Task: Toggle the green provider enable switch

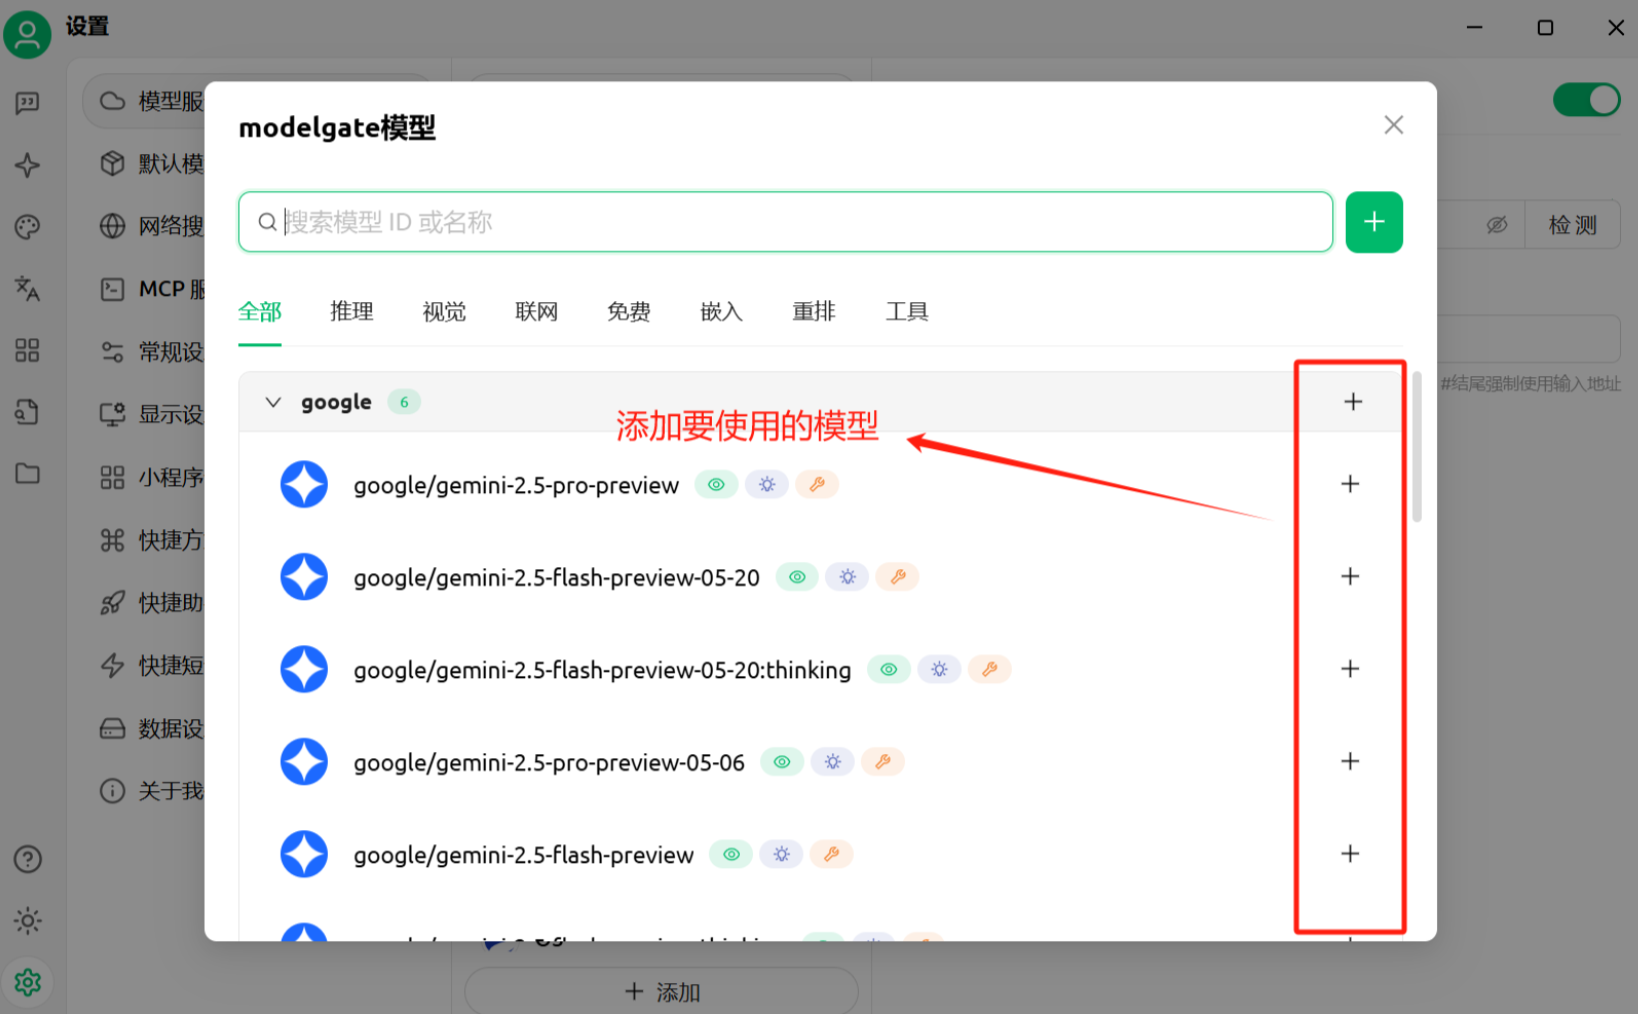Action: [x=1586, y=100]
